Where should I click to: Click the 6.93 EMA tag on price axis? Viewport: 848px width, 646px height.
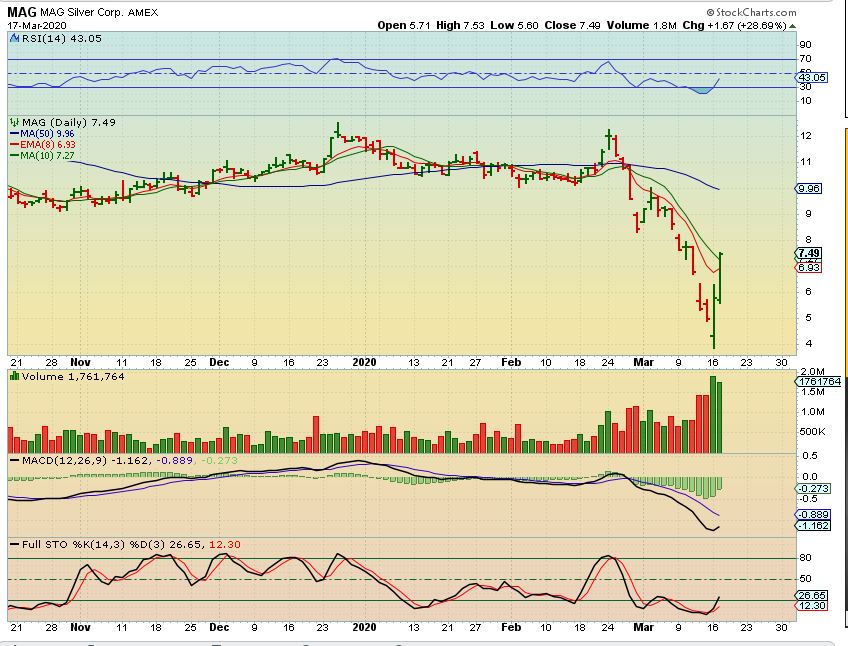click(809, 267)
